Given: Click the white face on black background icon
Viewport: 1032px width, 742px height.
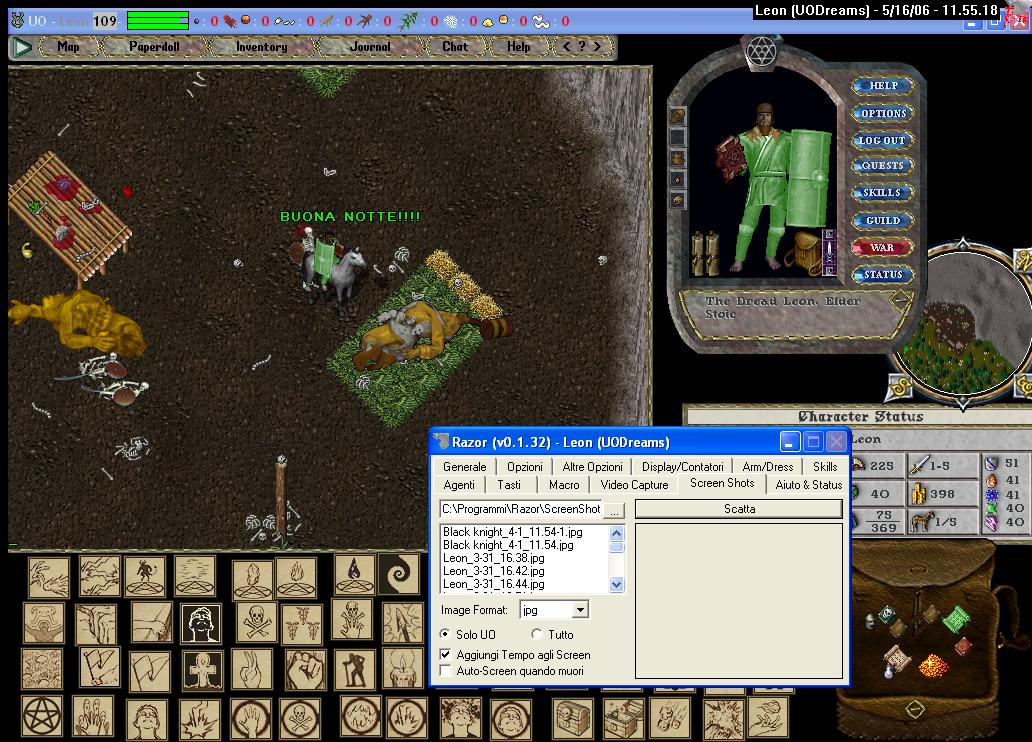Looking at the screenshot, I should click(x=201, y=623).
